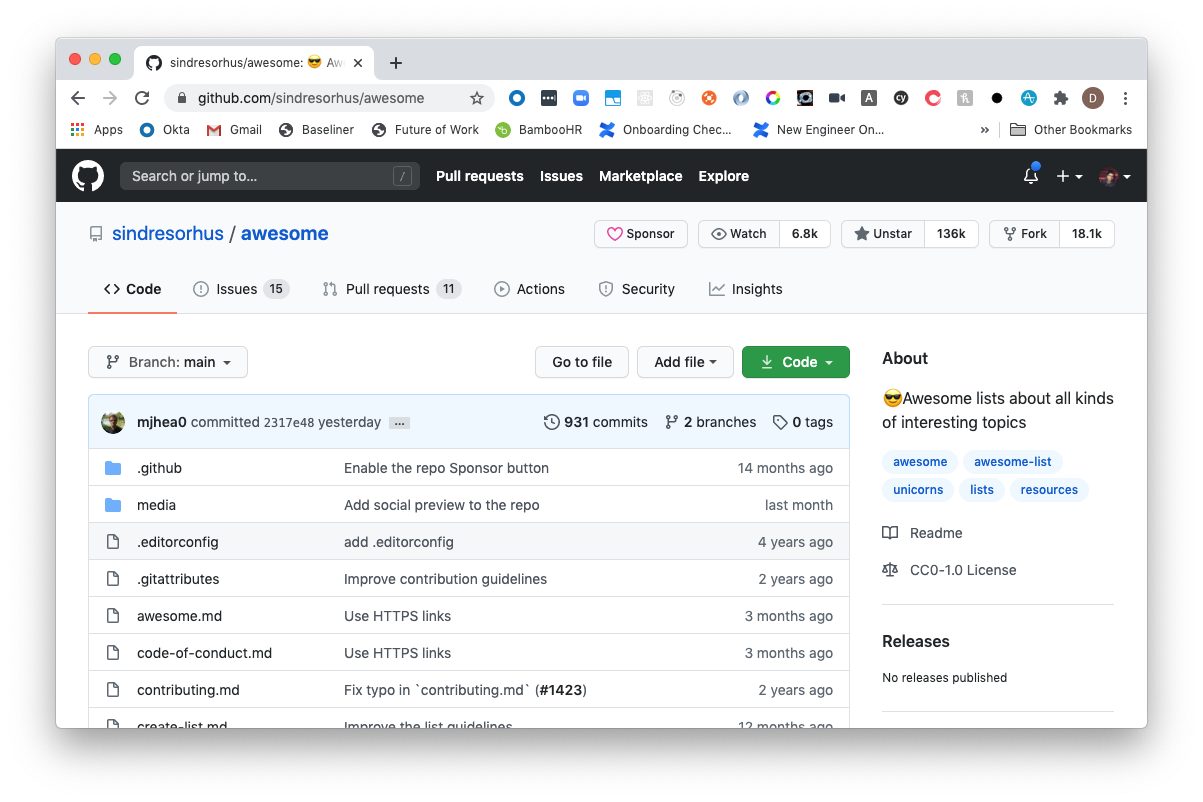The image size is (1203, 802).
Task: Open the Insights tab
Action: (x=746, y=289)
